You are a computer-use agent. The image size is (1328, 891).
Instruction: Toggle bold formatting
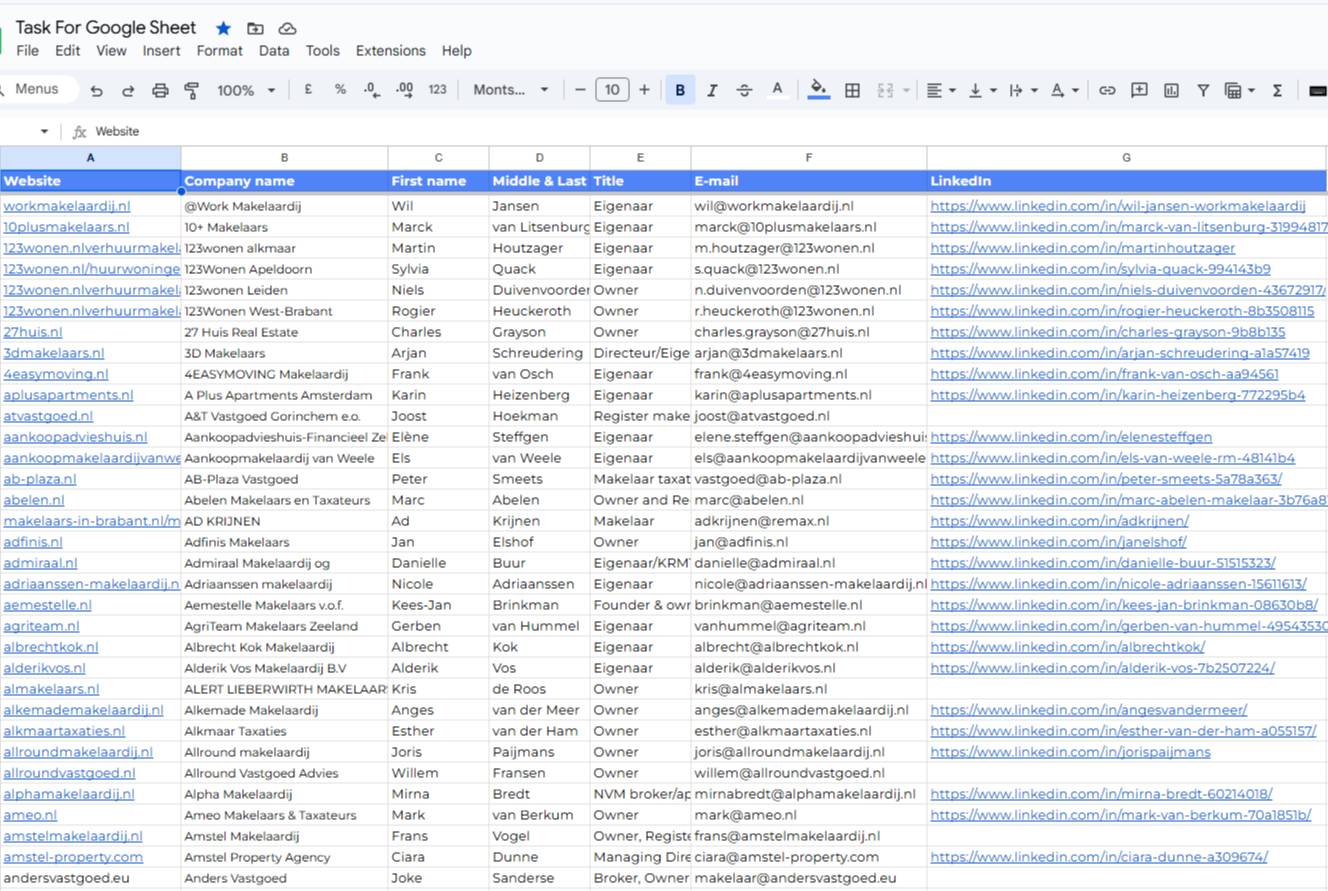click(x=680, y=90)
